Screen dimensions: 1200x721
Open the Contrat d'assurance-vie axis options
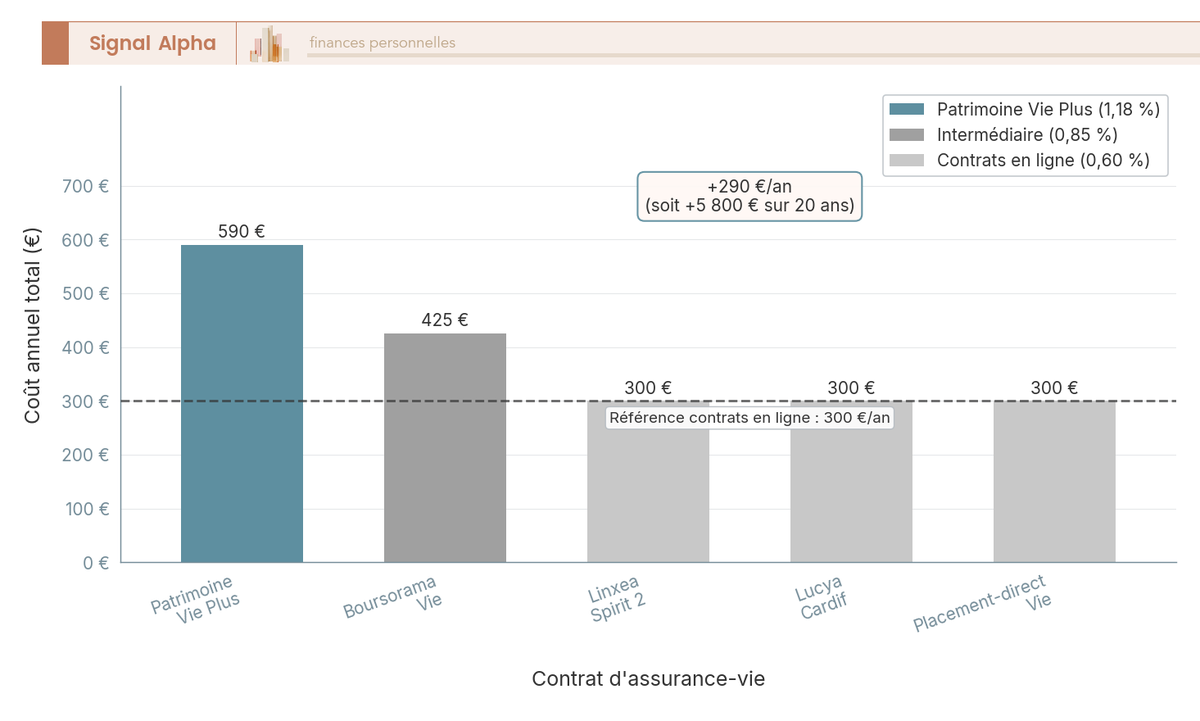click(648, 678)
